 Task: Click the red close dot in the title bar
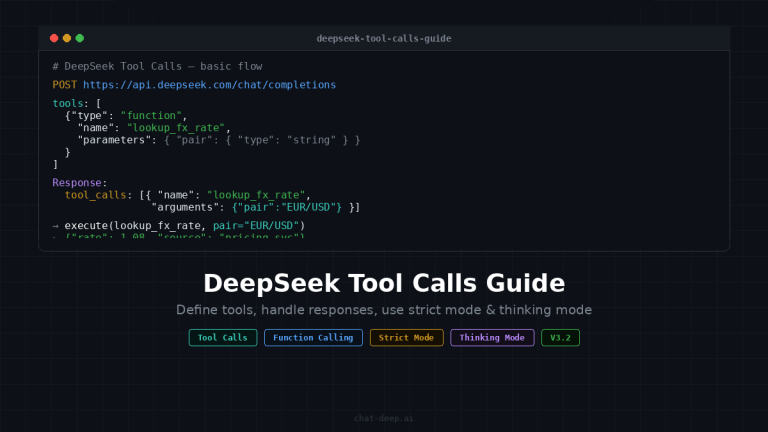[54, 38]
